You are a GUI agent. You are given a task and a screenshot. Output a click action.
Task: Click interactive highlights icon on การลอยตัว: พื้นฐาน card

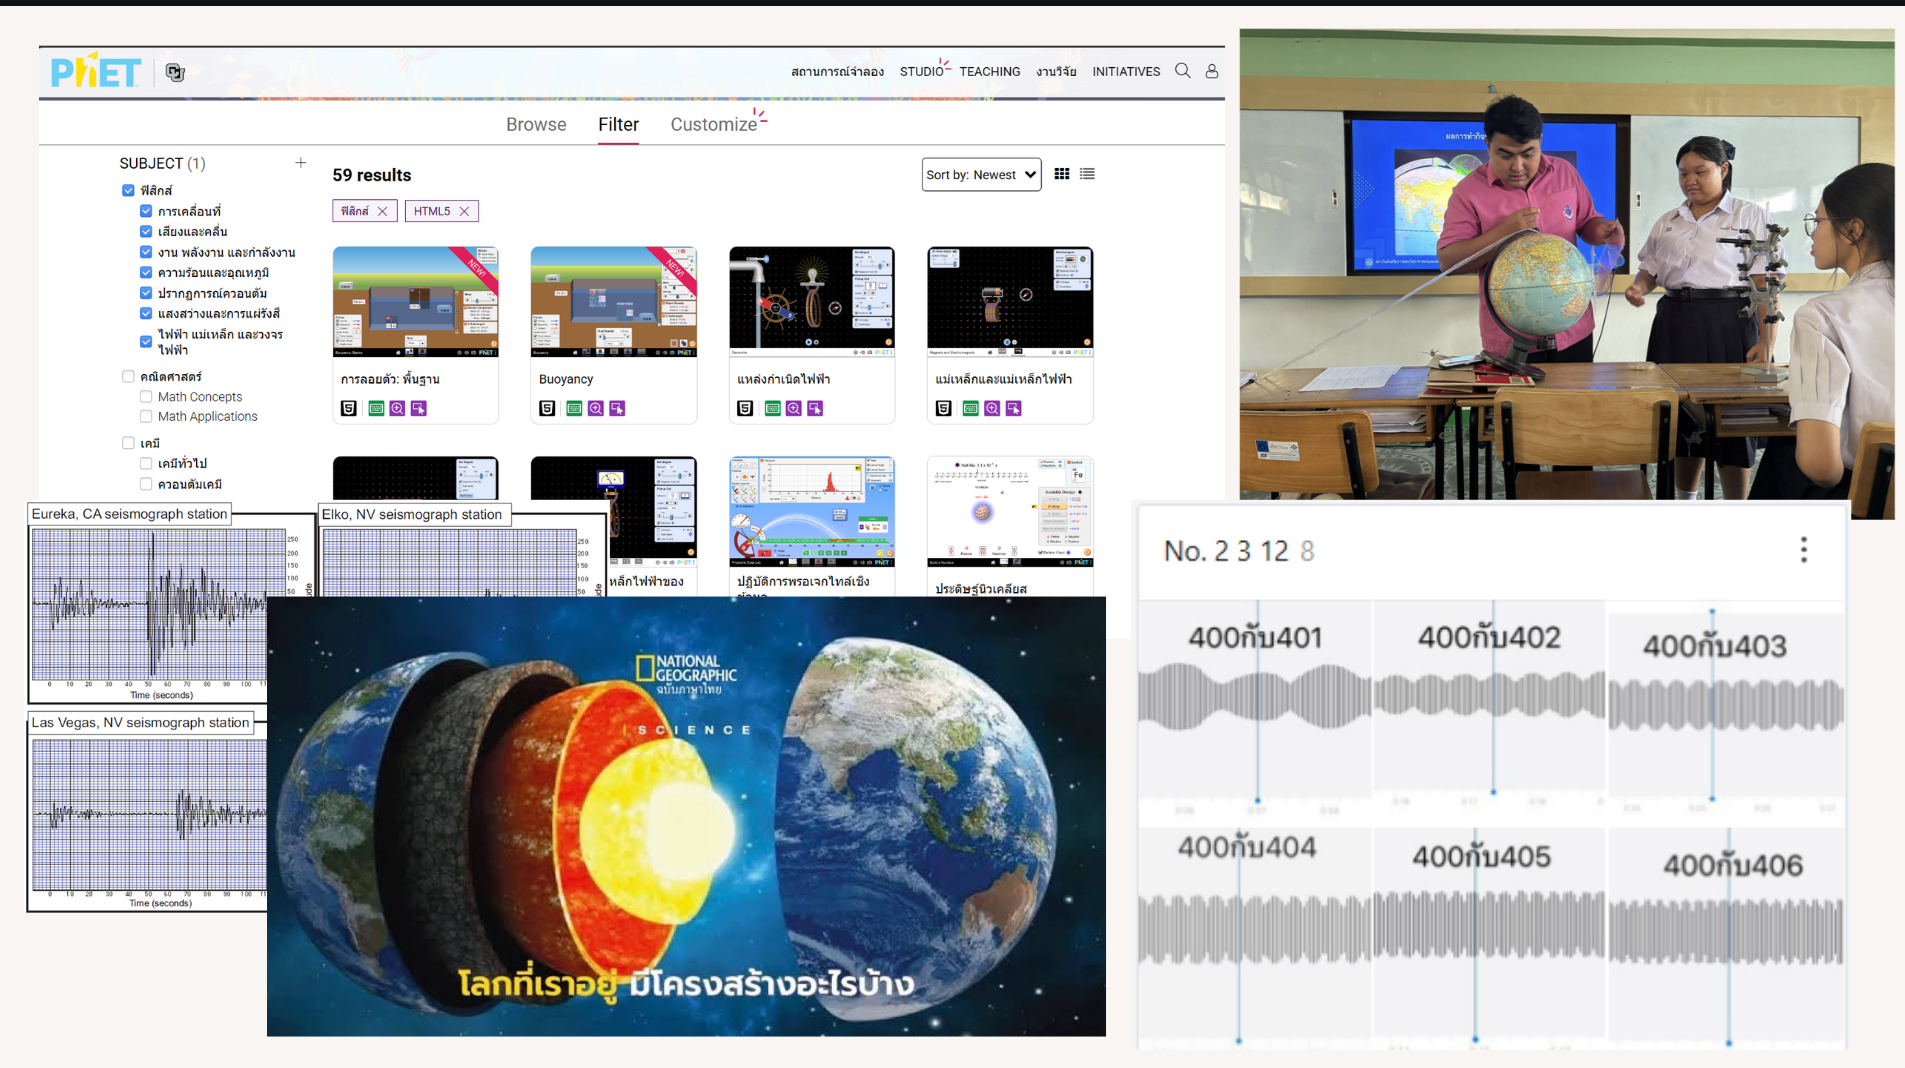(x=419, y=408)
